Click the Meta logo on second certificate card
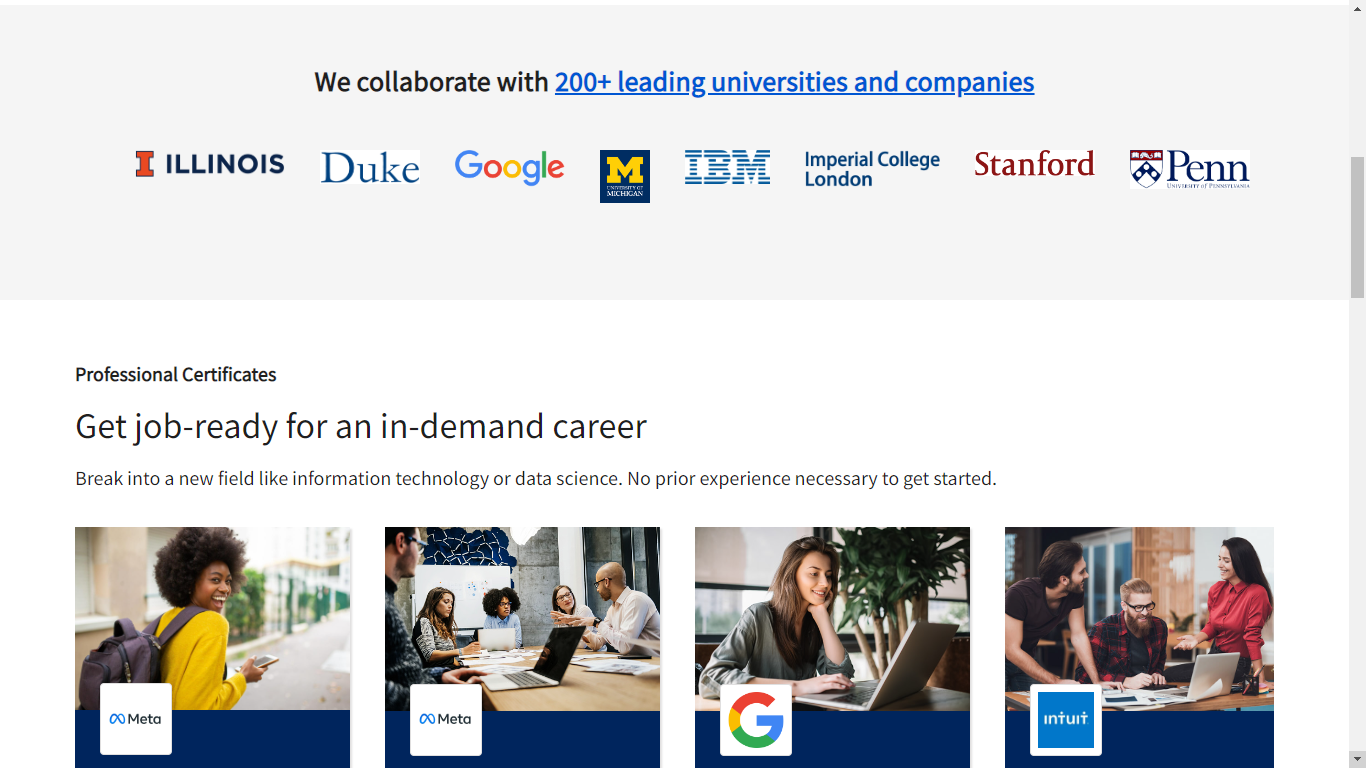This screenshot has height=768, width=1366. pos(444,718)
